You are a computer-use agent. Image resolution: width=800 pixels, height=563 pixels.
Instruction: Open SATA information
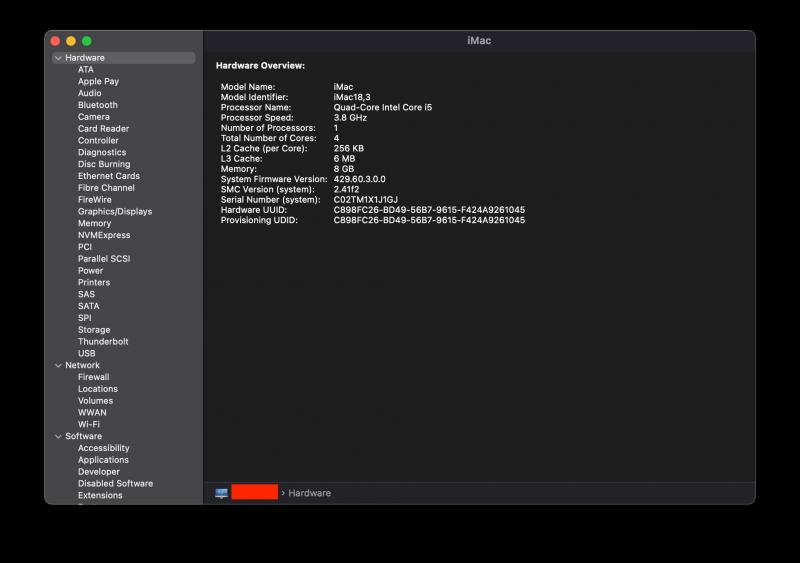click(88, 306)
